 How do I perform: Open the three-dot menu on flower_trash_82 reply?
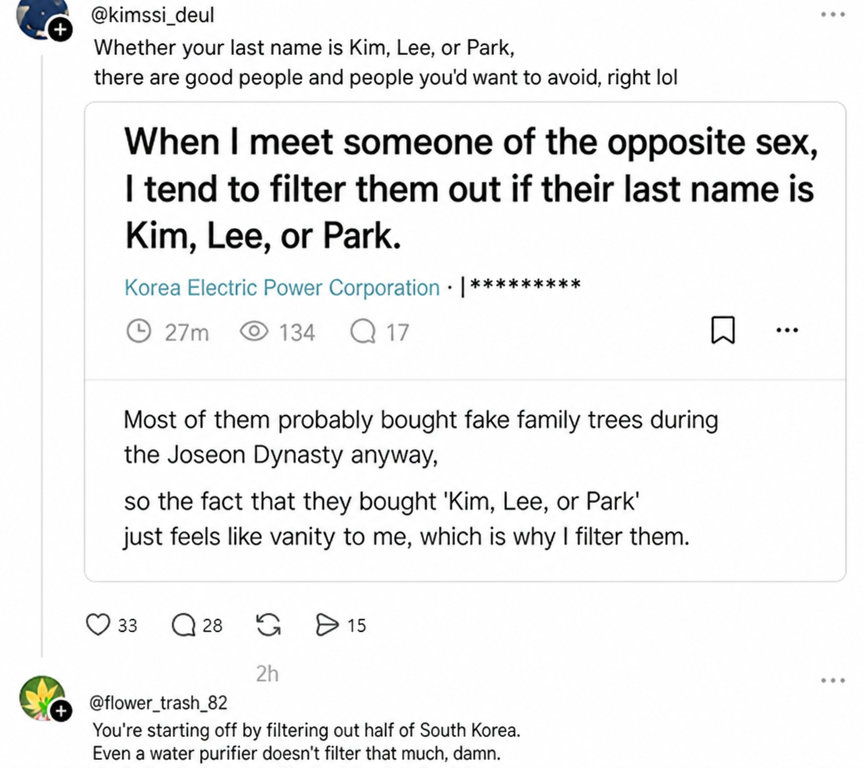pos(833,681)
